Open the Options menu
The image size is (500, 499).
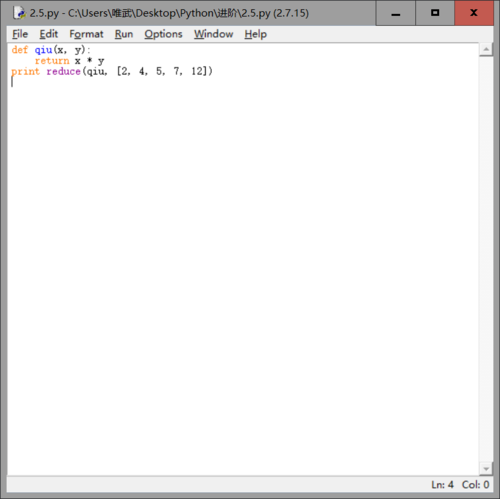[163, 34]
